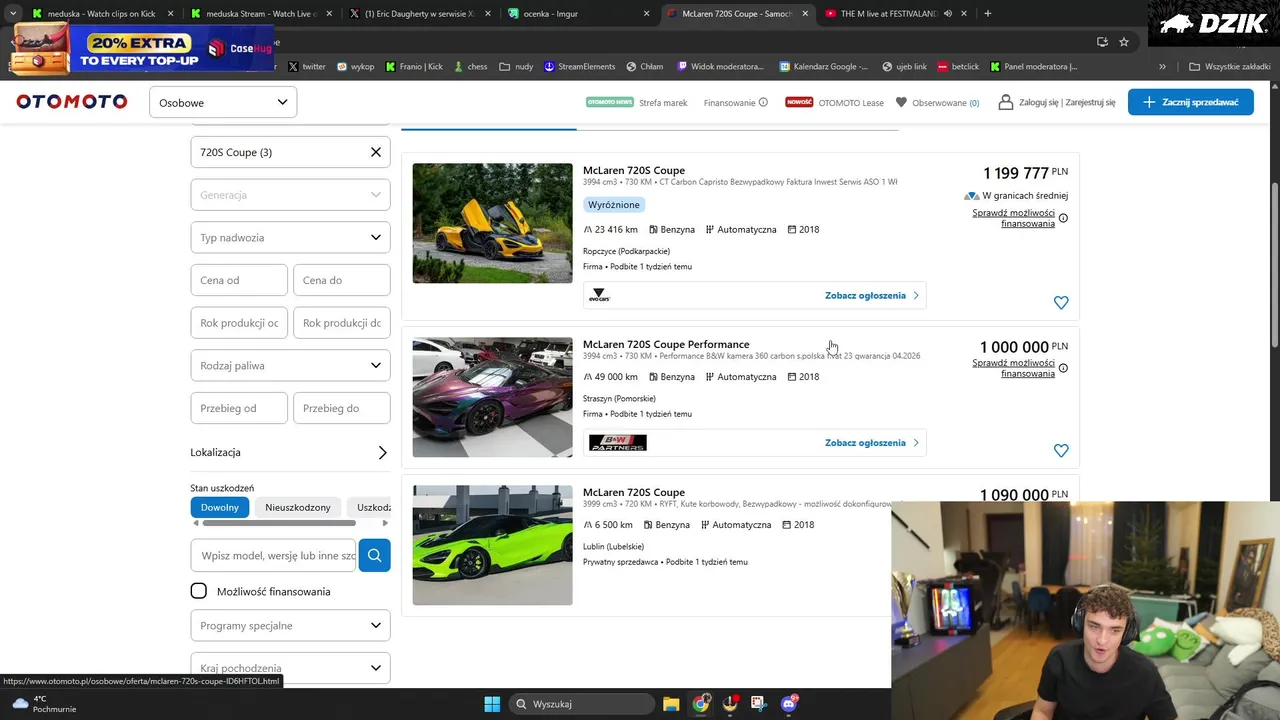Open the Programy specjalne dropdown
This screenshot has height=720, width=1280.
tap(290, 625)
